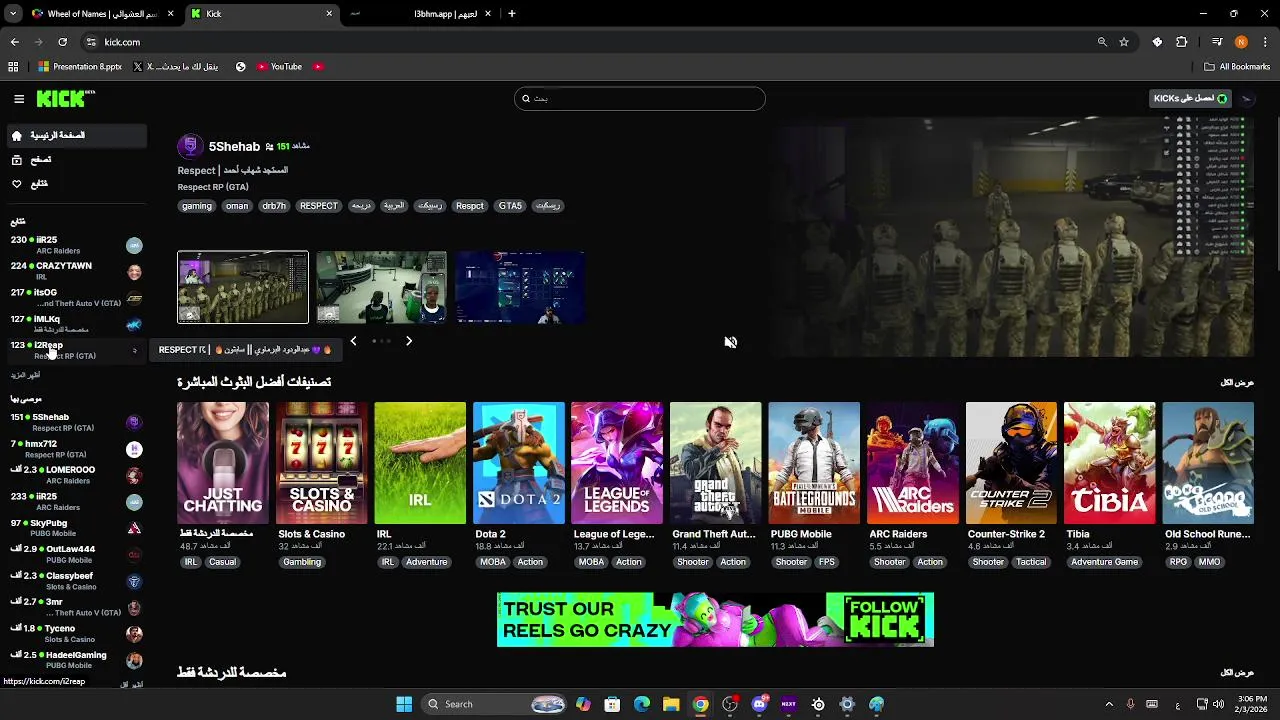Open the Kick hamburger sidebar menu
The height and width of the screenshot is (720, 1280).
(x=19, y=99)
